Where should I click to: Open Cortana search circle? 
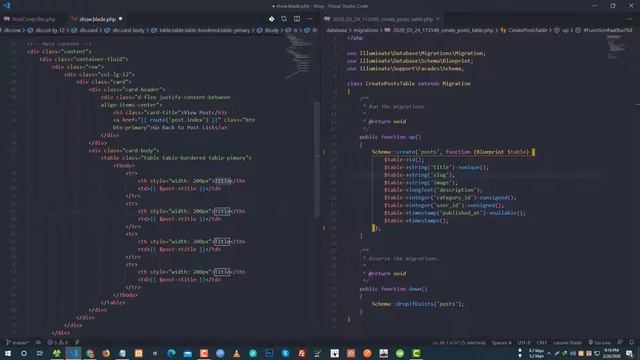(24, 353)
